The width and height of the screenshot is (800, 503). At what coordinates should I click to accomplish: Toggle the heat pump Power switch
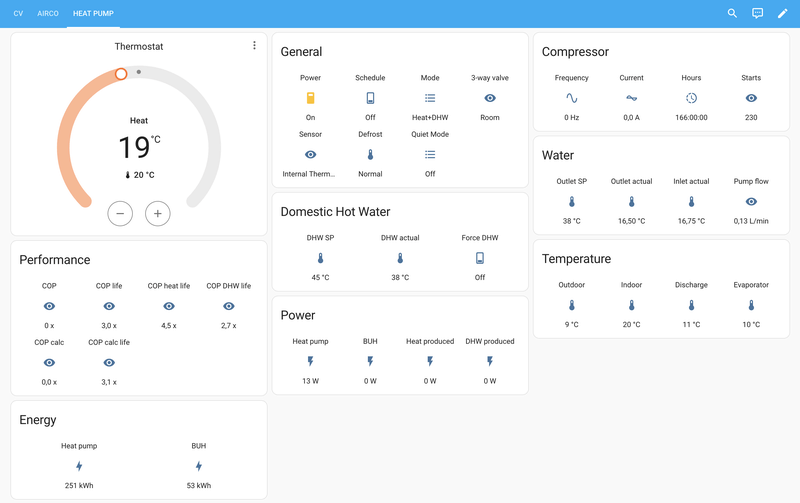[310, 98]
